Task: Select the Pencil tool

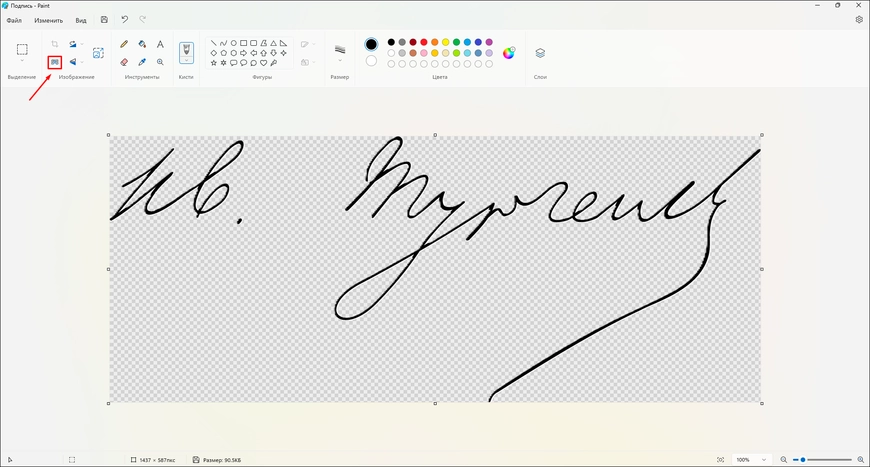Action: tap(124, 44)
